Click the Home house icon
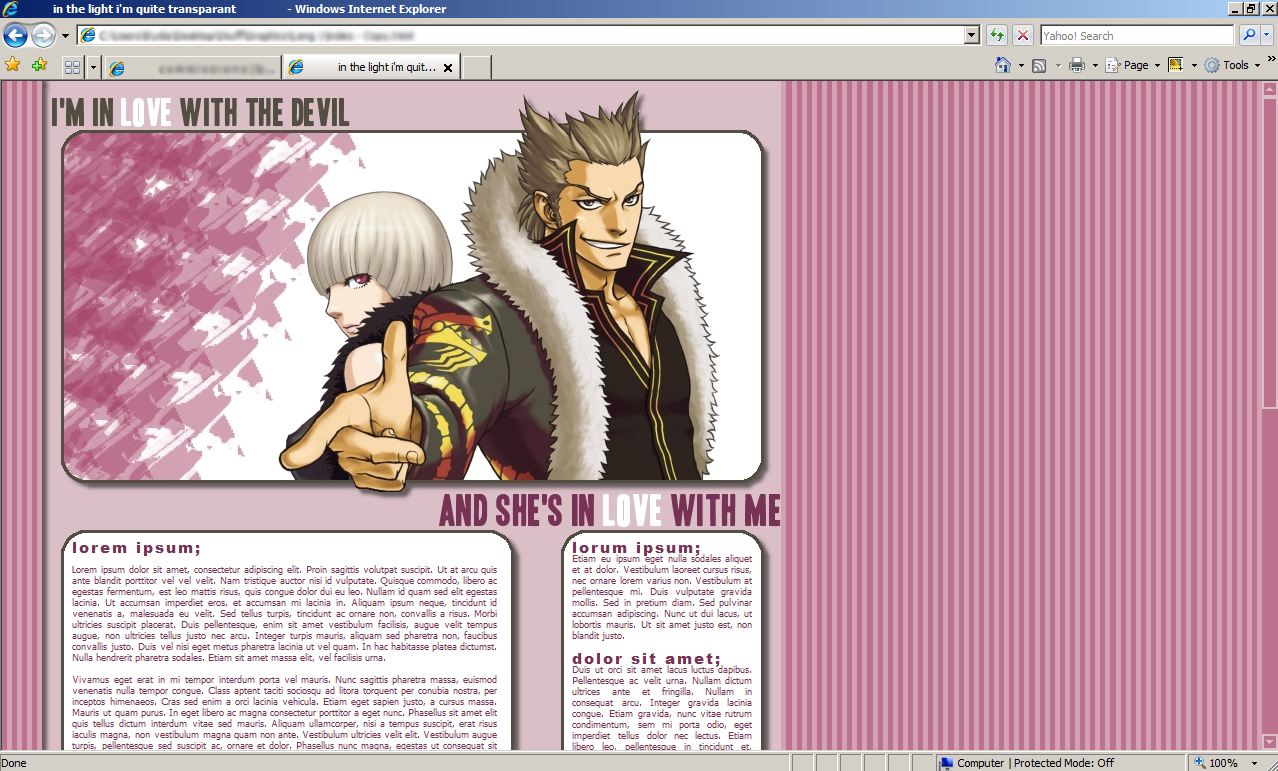 coord(1003,65)
